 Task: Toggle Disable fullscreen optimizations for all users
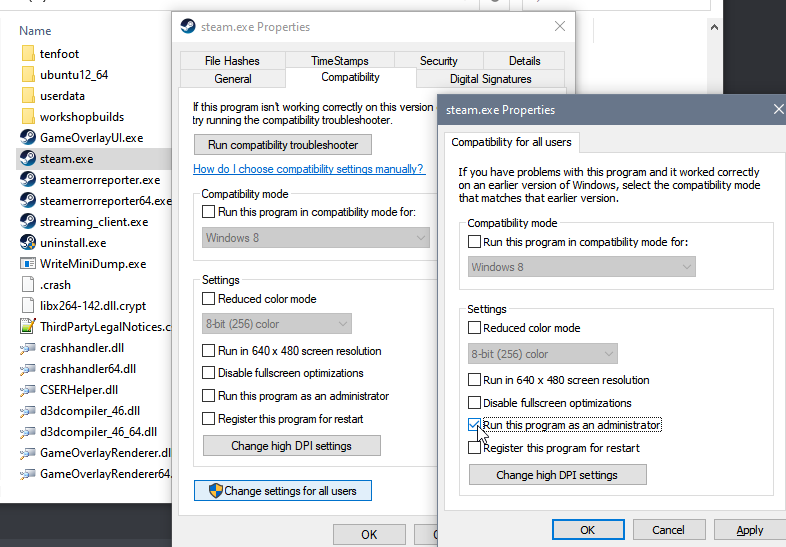click(474, 403)
